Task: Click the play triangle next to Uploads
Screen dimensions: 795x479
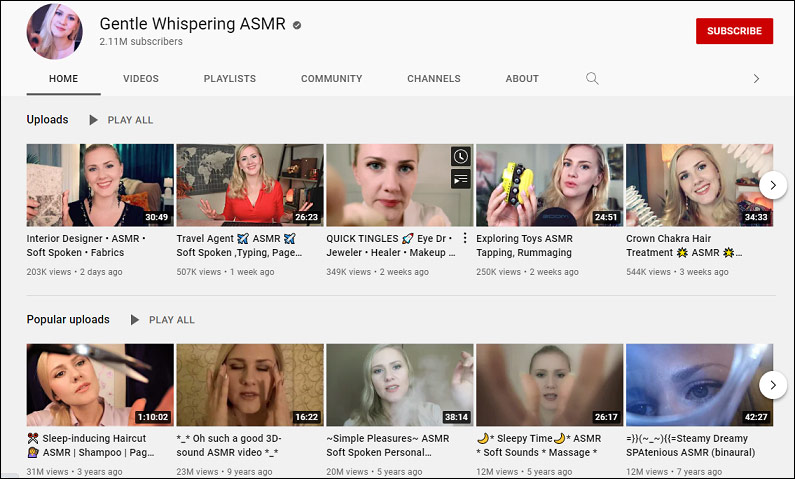Action: 93,120
